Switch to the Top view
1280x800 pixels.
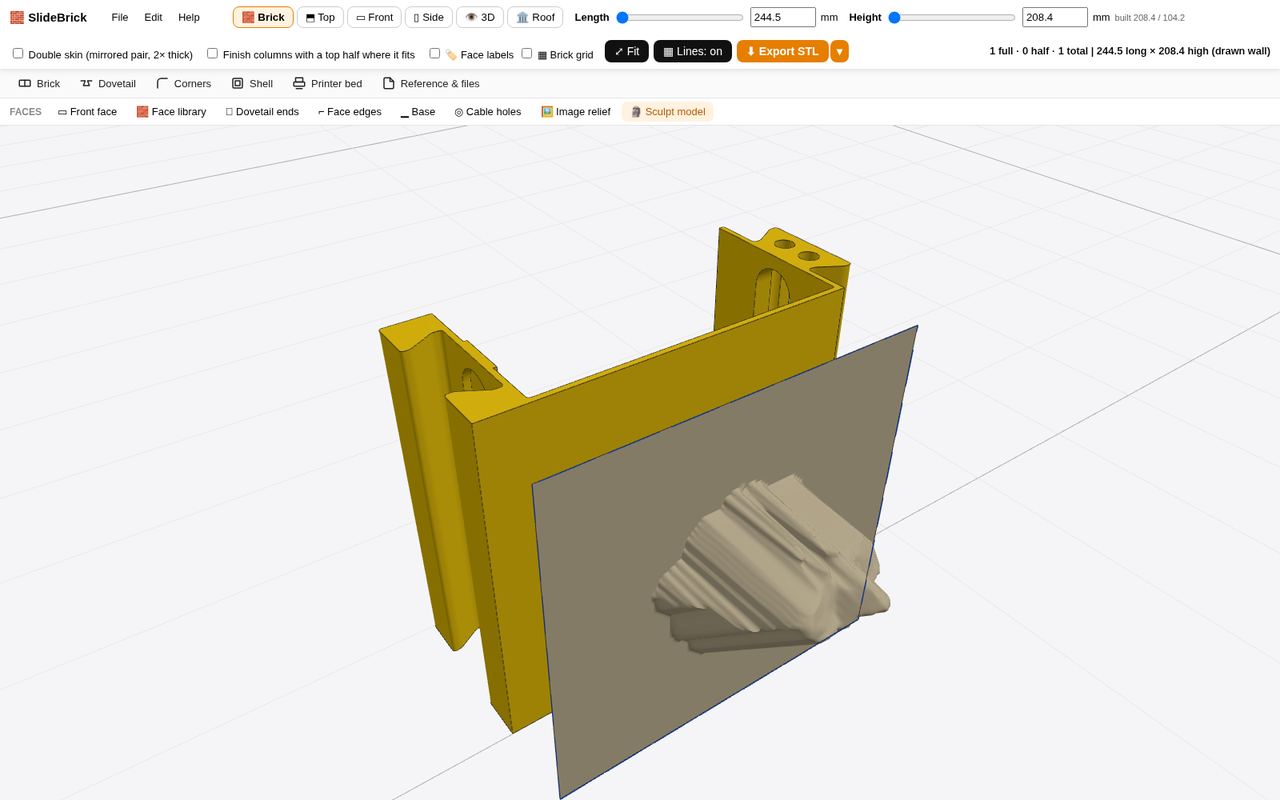tap(320, 17)
